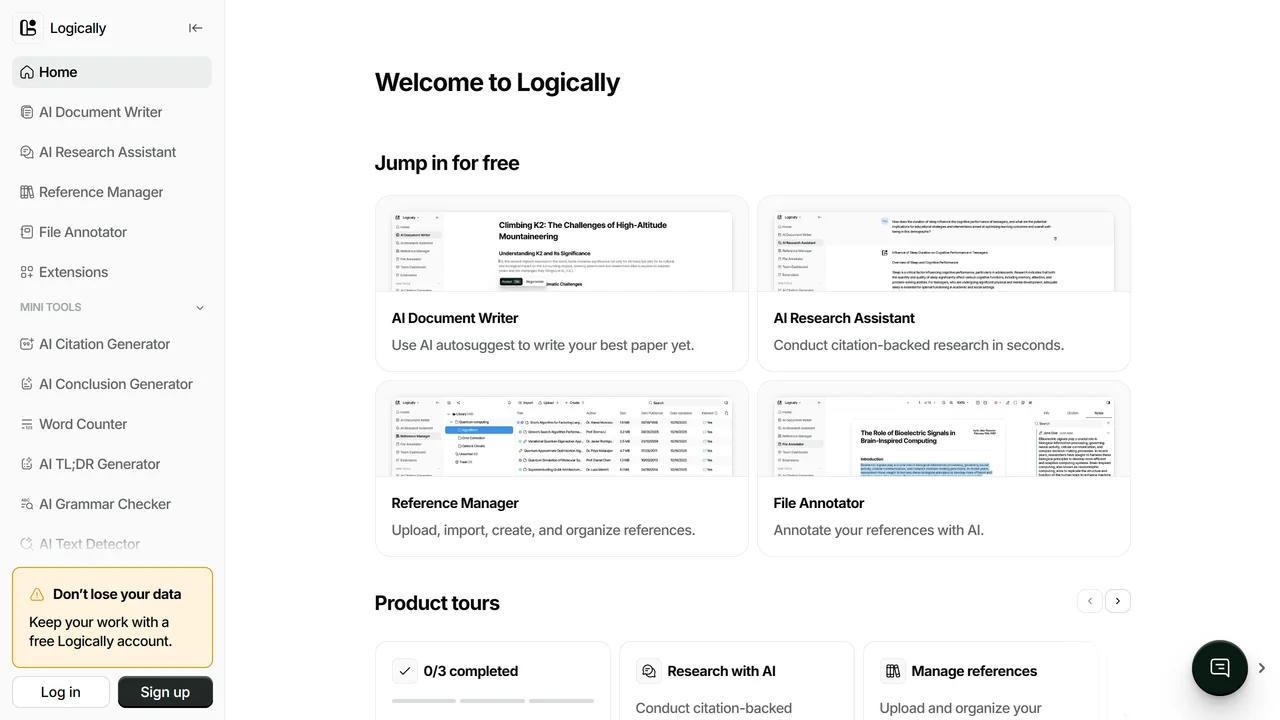The height and width of the screenshot is (720, 1280).
Task: Click the Research with AI tour title
Action: (722, 671)
